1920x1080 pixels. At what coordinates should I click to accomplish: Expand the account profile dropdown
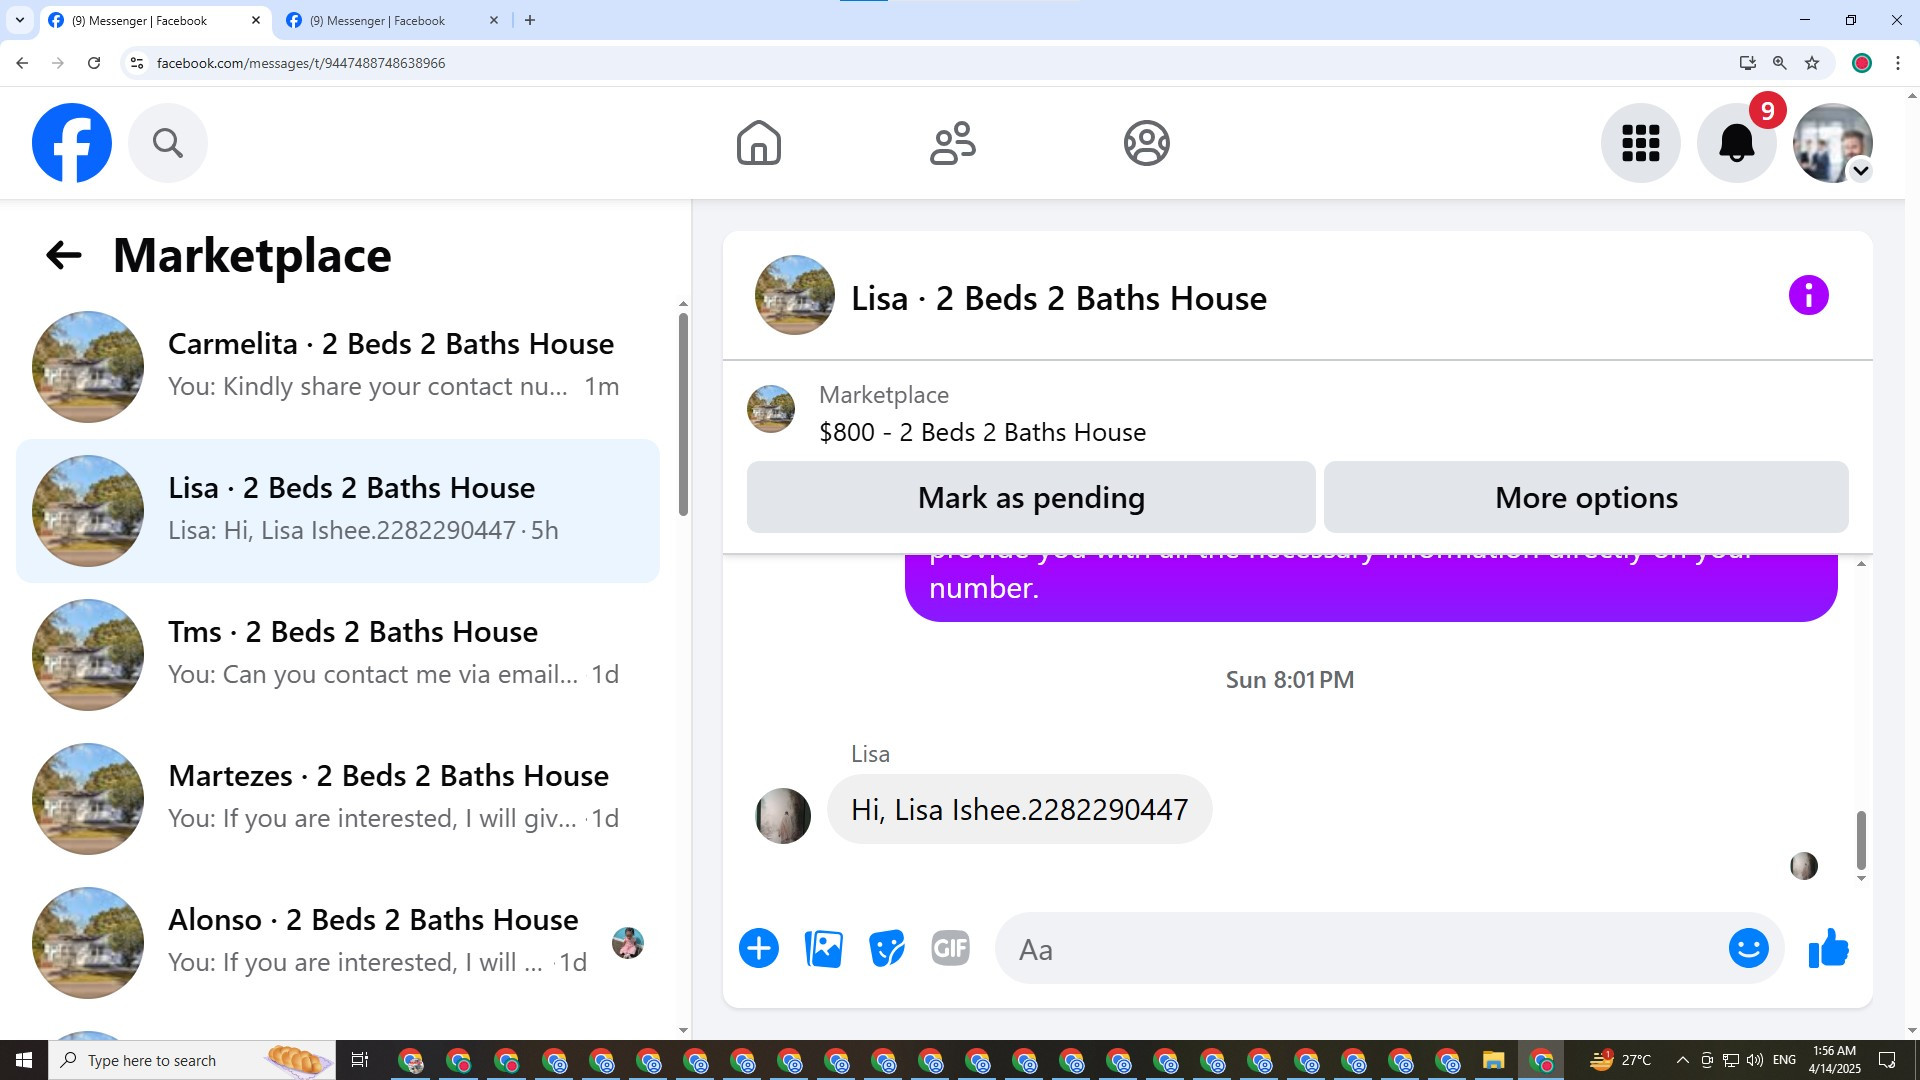coord(1860,171)
